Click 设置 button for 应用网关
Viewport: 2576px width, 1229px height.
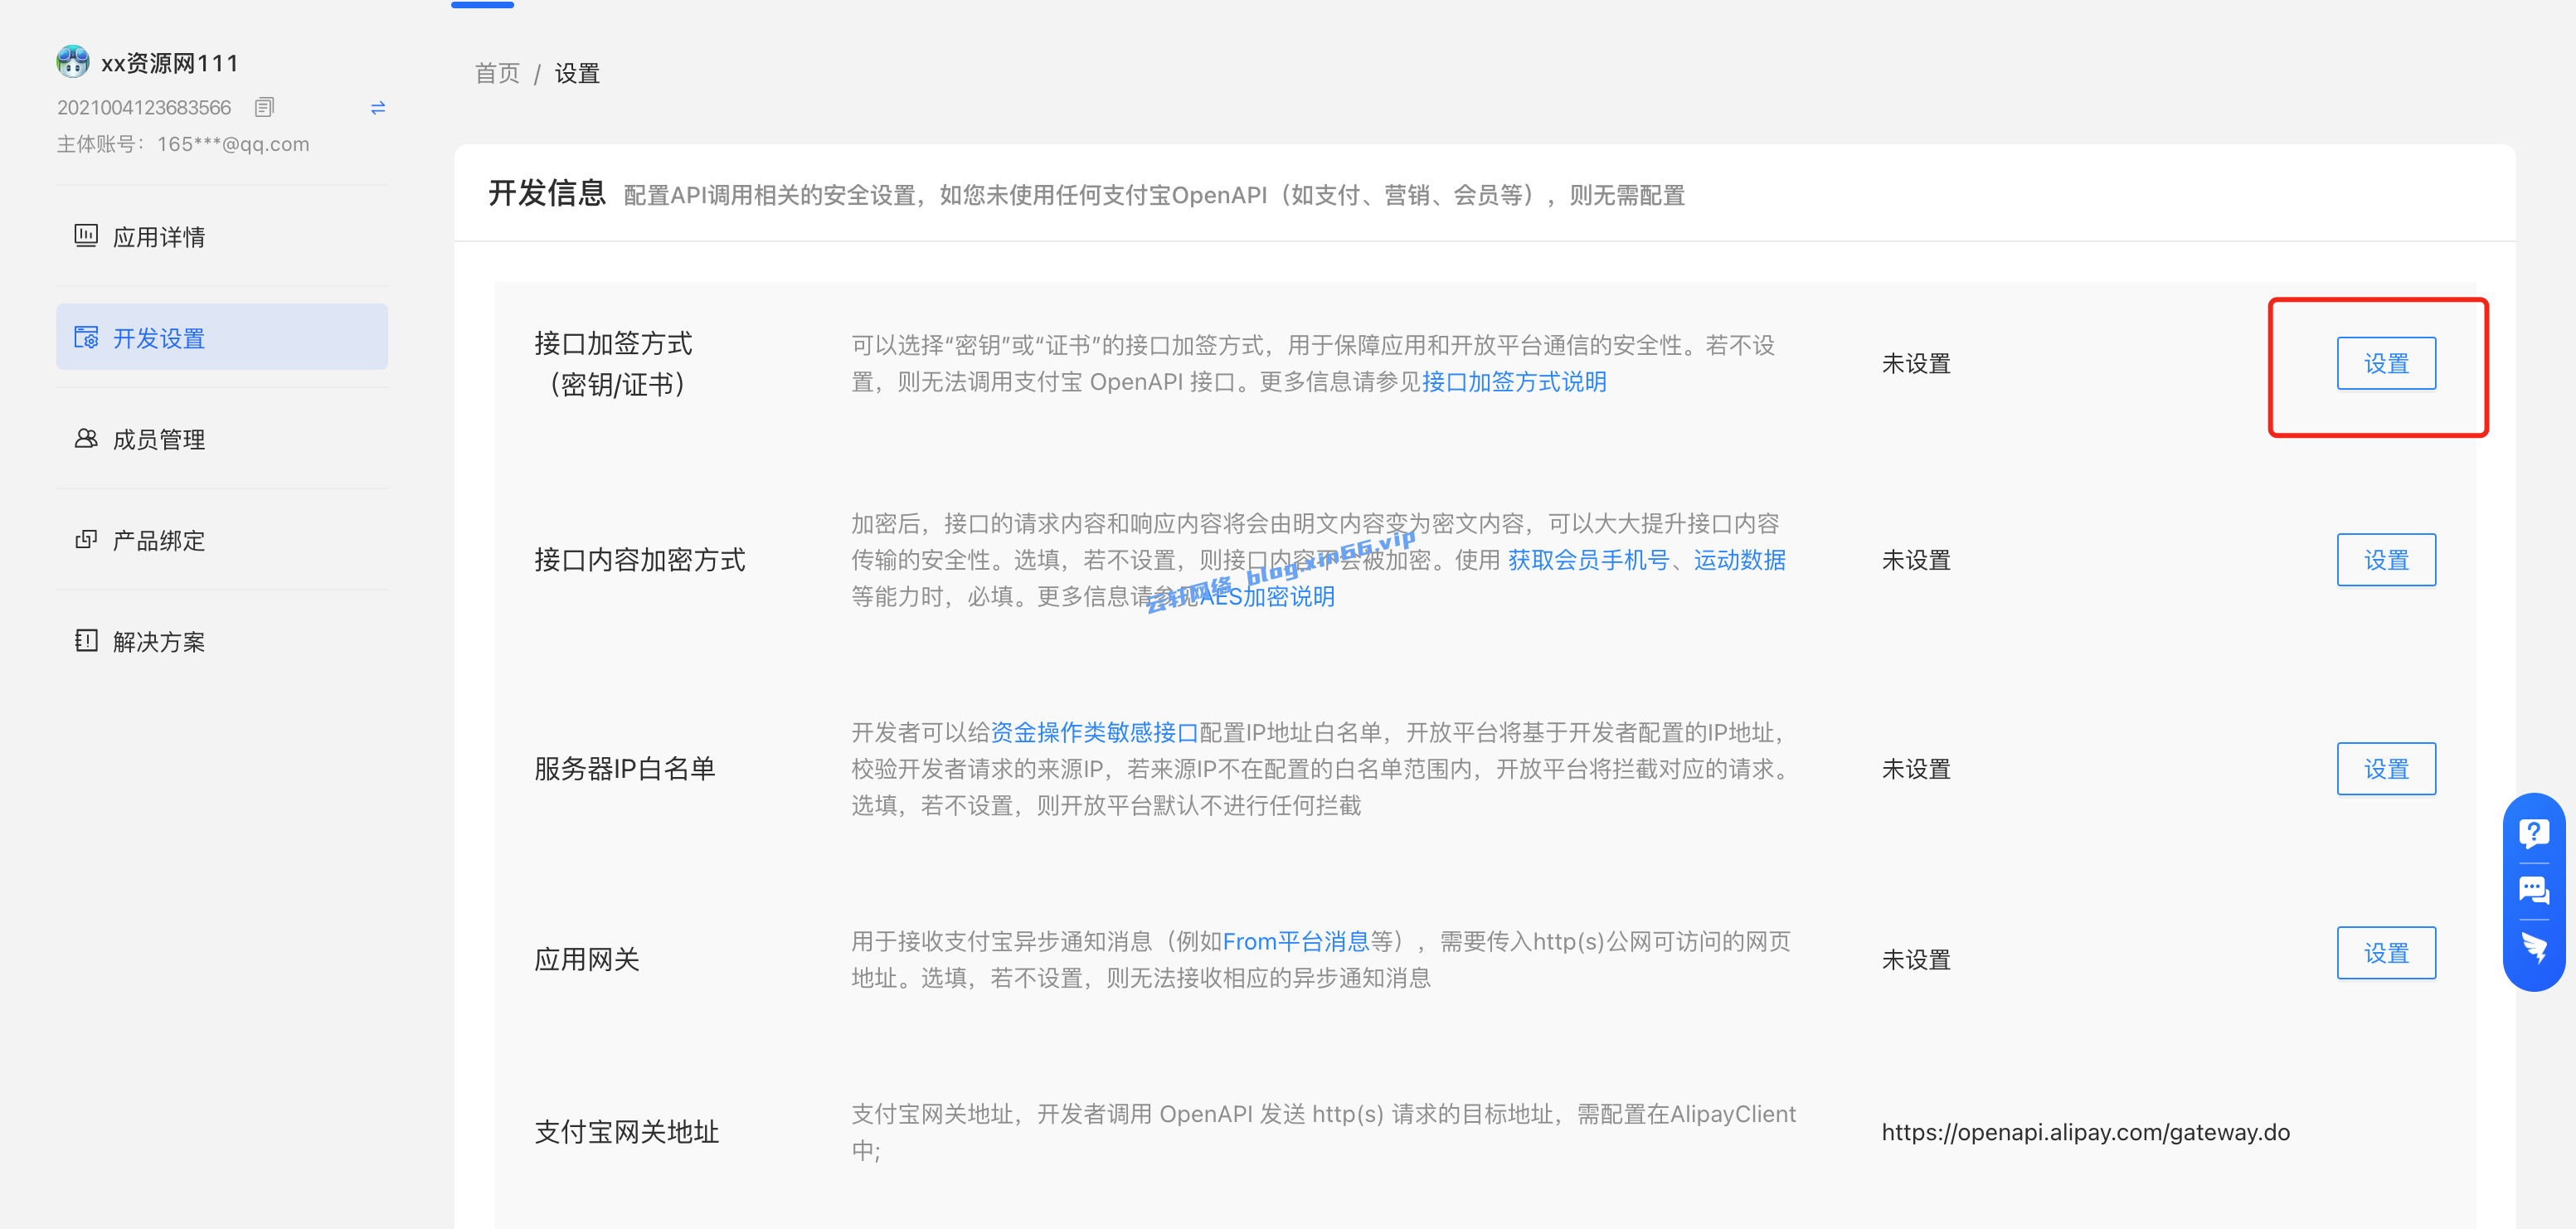click(2386, 953)
